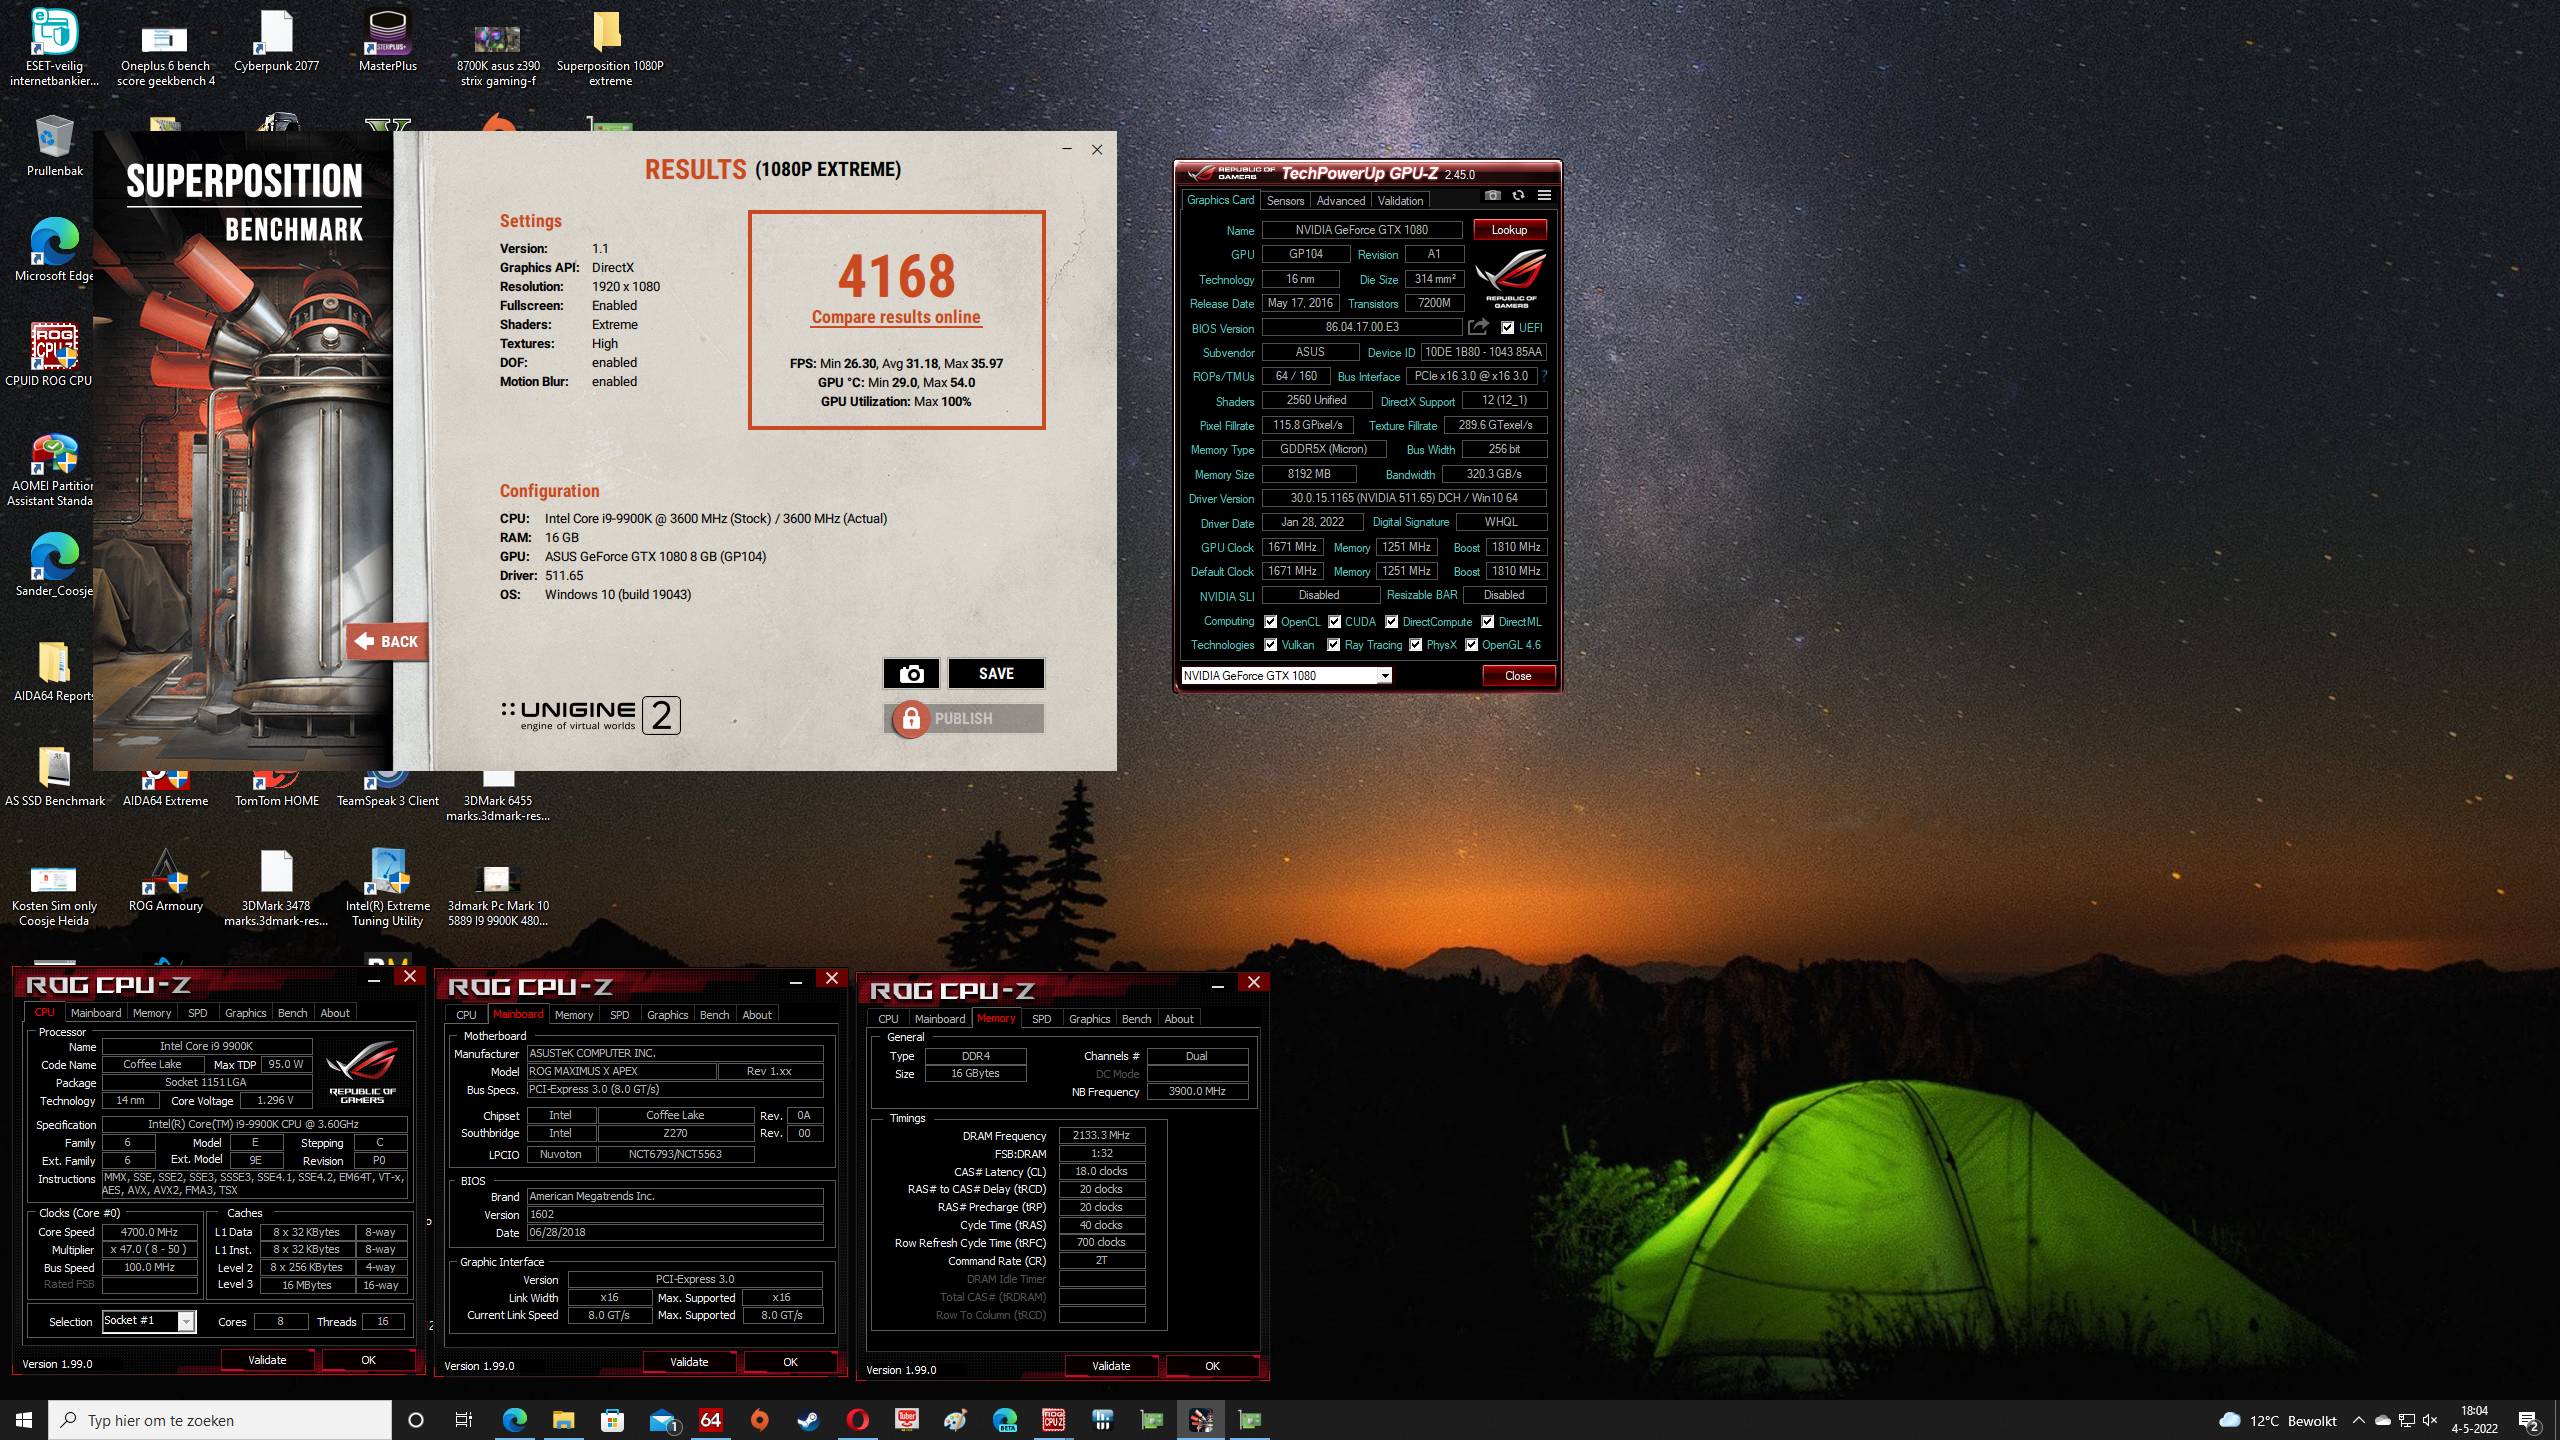Toggle the UEFI checkbox in GPU-Z
2560x1440 pixels.
1508,328
